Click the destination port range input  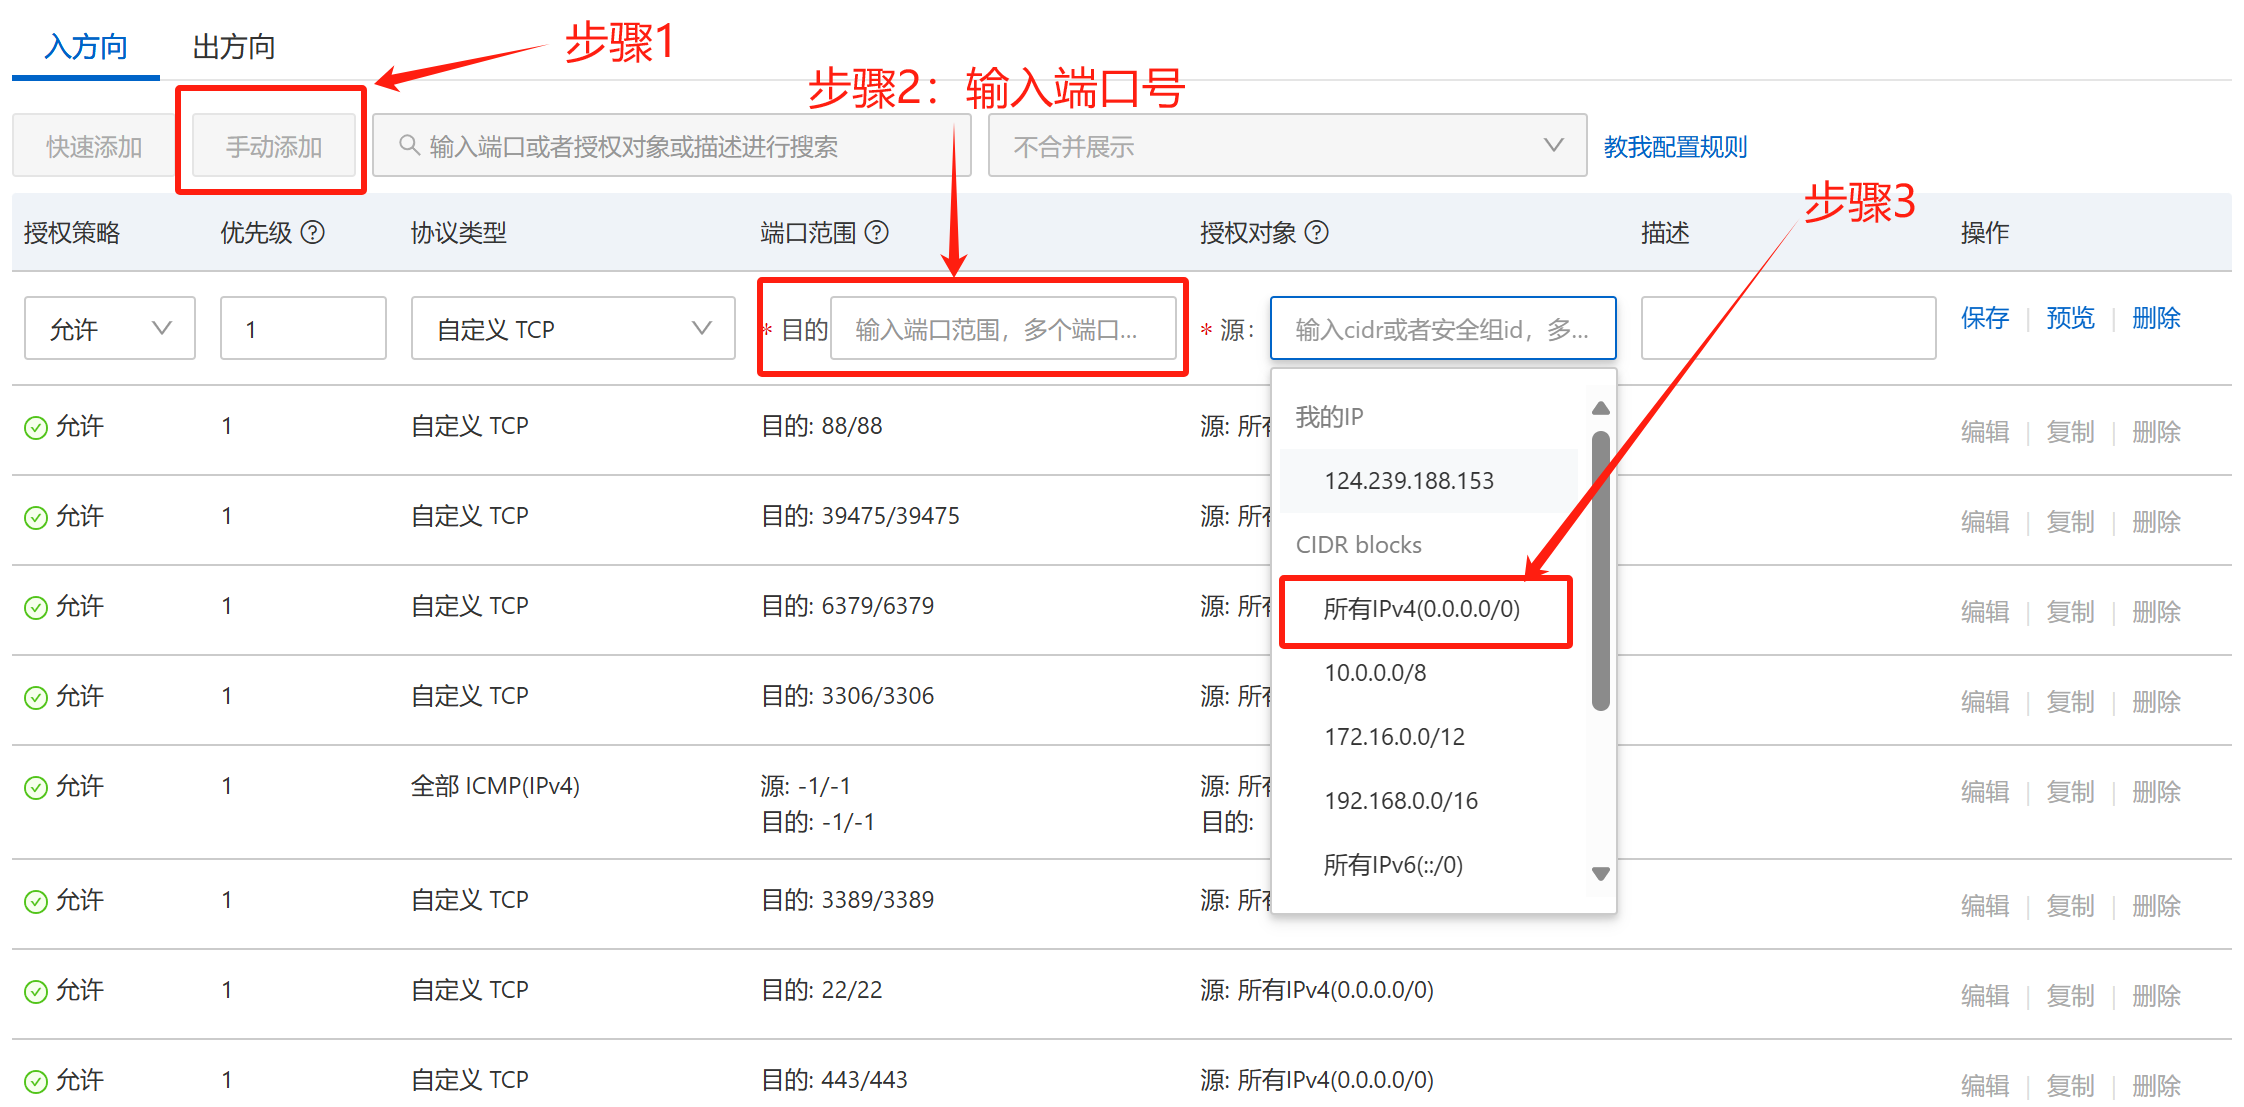(x=1002, y=329)
